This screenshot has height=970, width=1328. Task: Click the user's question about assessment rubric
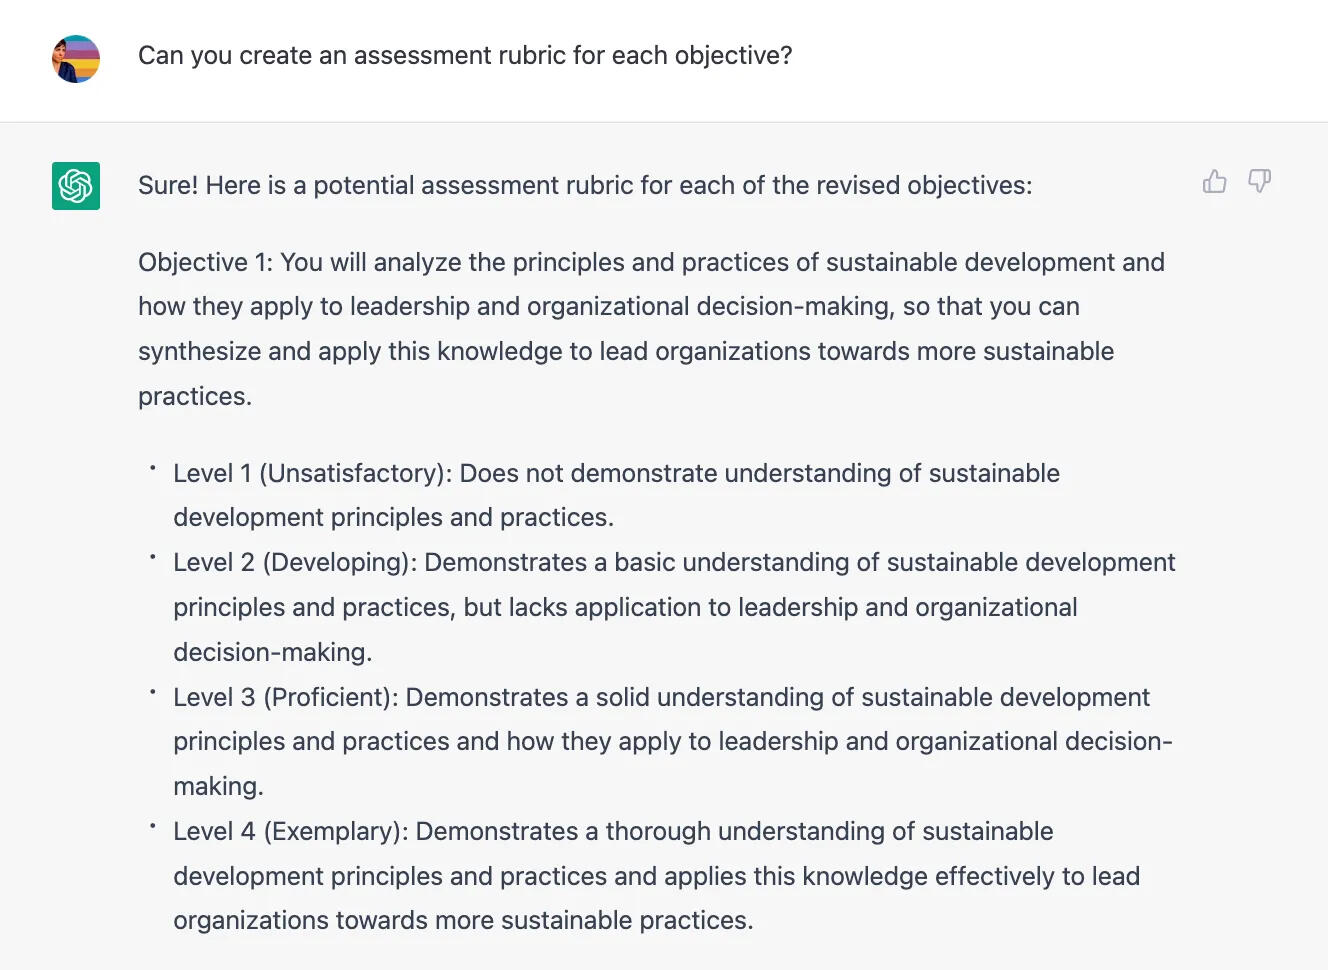click(x=465, y=56)
